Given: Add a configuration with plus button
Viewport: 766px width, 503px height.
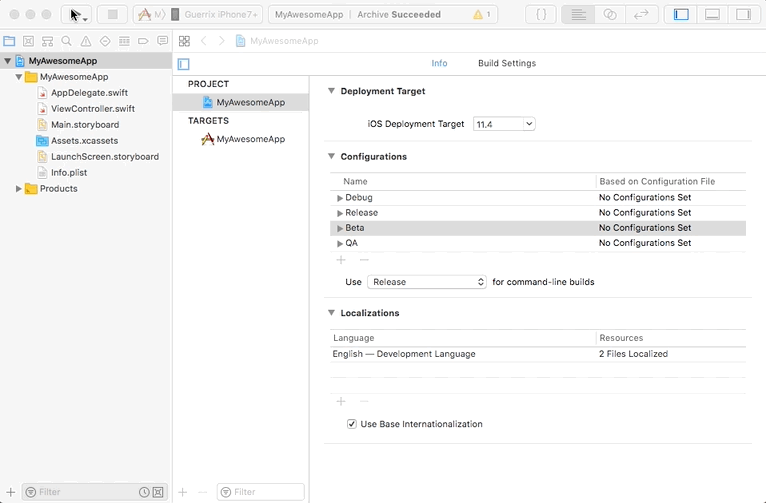Looking at the screenshot, I should (x=341, y=260).
